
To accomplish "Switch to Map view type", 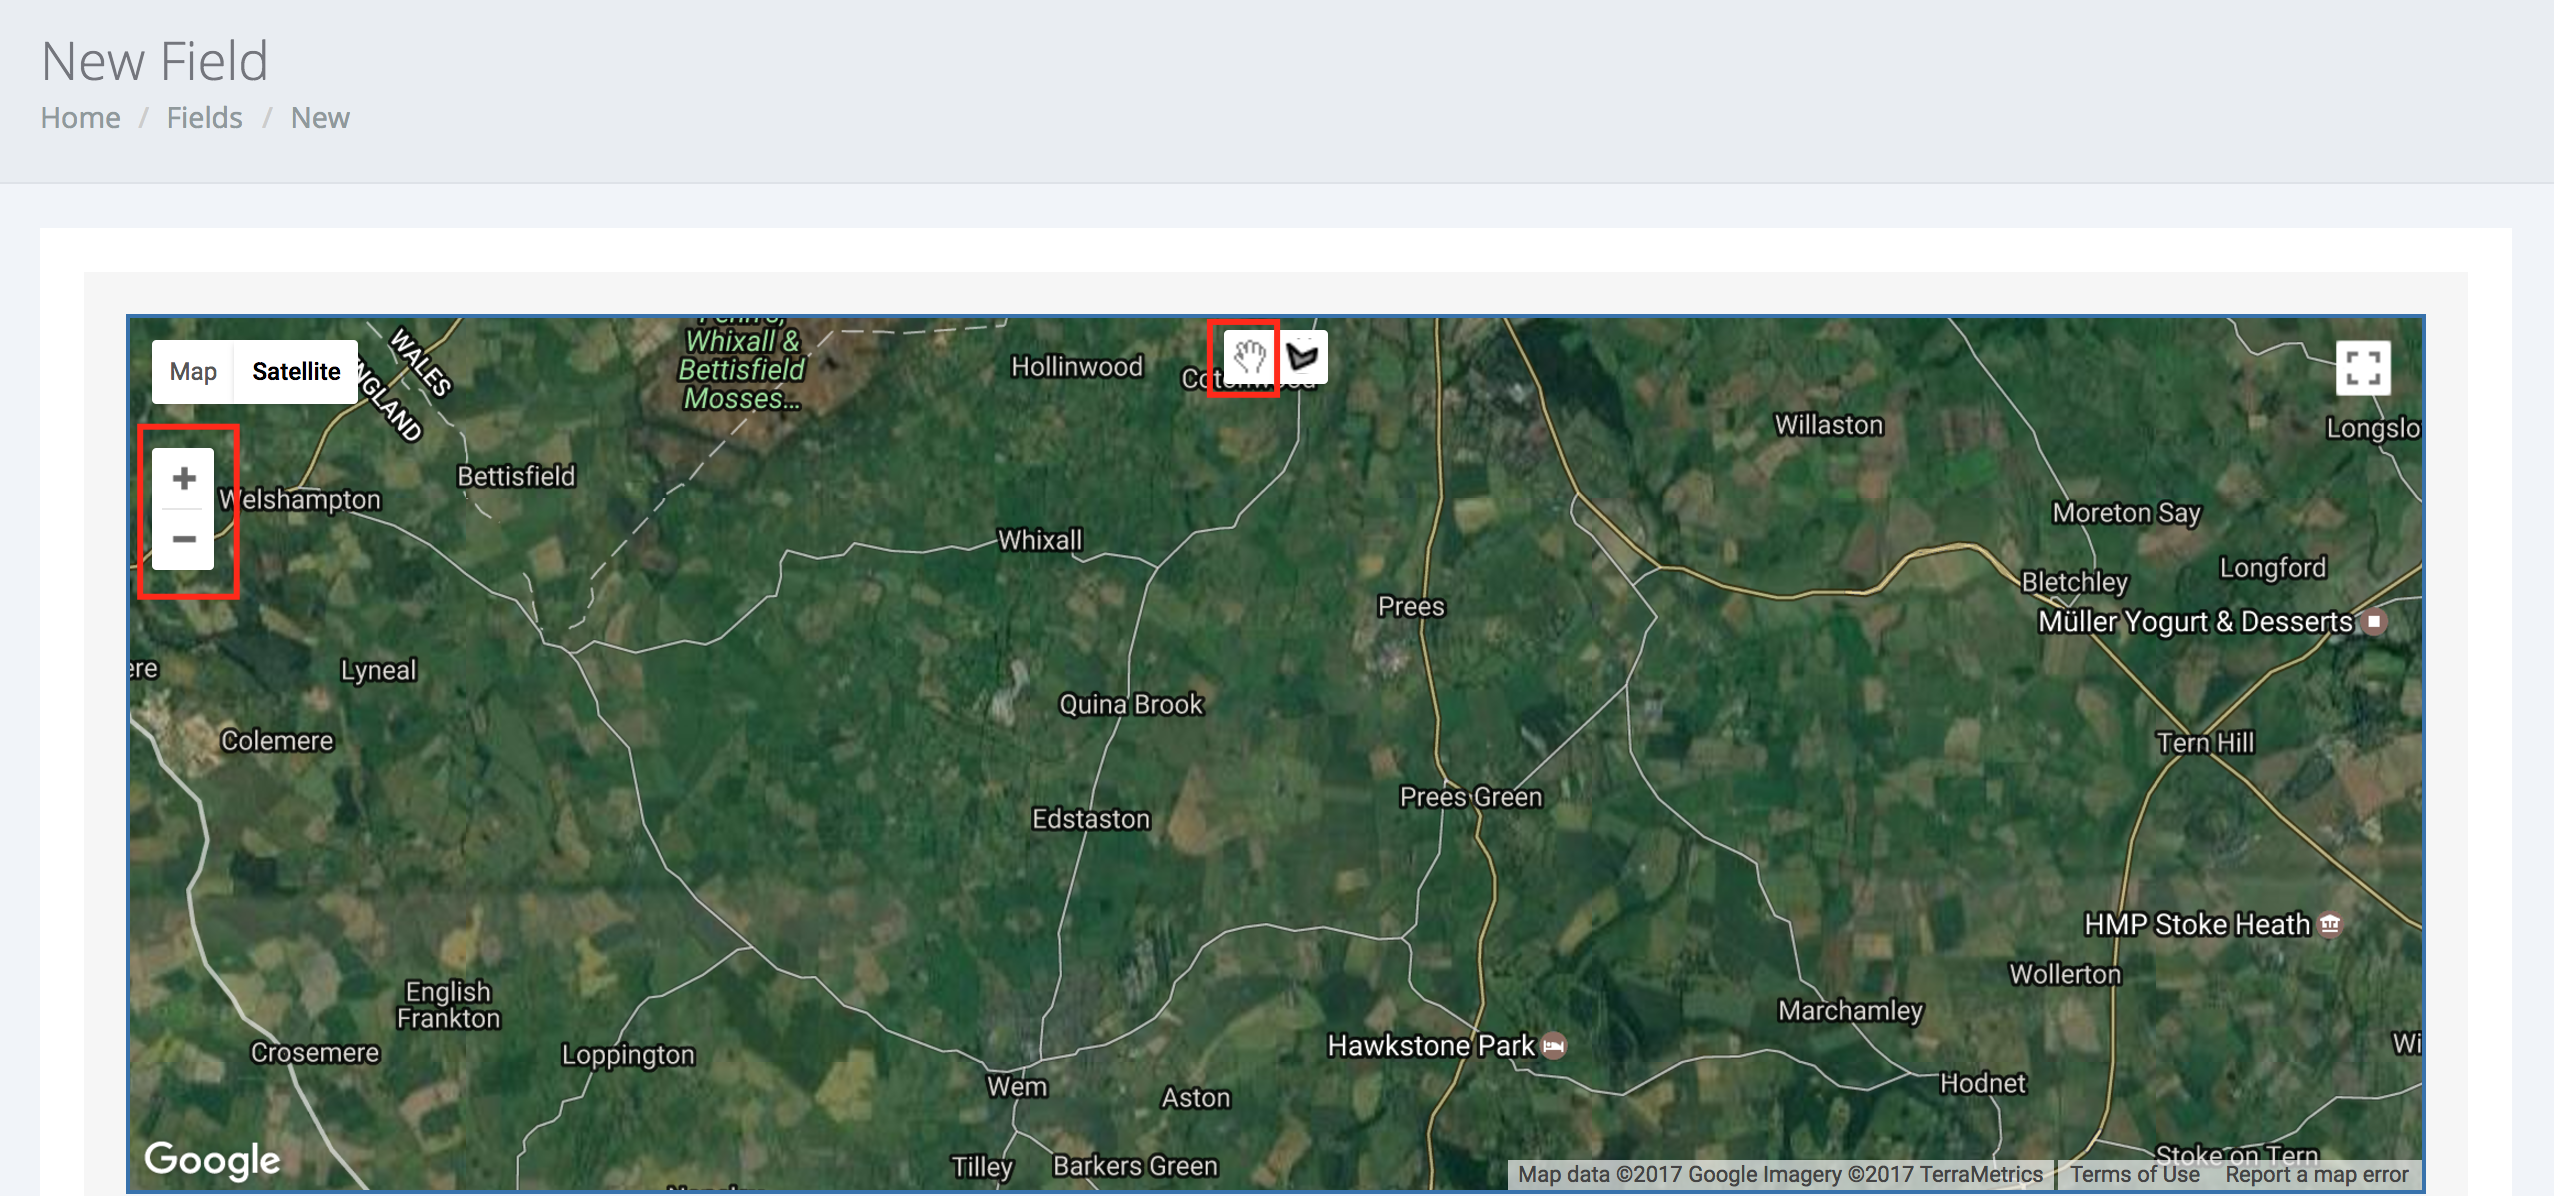I will pyautogui.click(x=193, y=372).
